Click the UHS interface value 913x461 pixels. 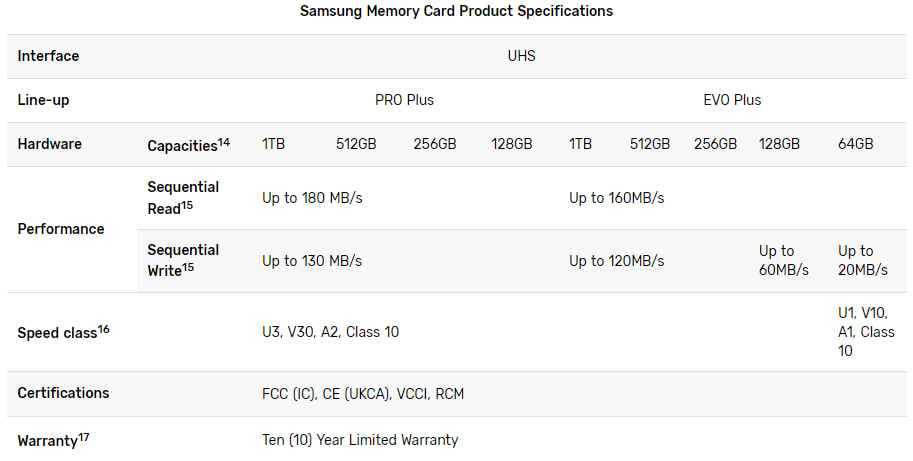coord(521,56)
